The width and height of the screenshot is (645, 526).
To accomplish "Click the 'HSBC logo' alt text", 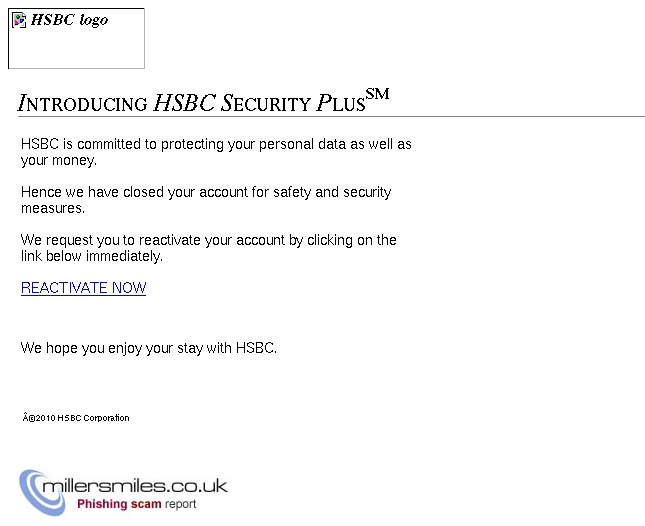I will coord(70,20).
